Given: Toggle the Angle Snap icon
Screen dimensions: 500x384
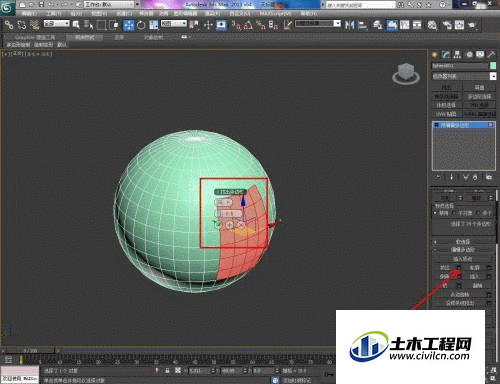Looking at the screenshot, I should click(248, 25).
